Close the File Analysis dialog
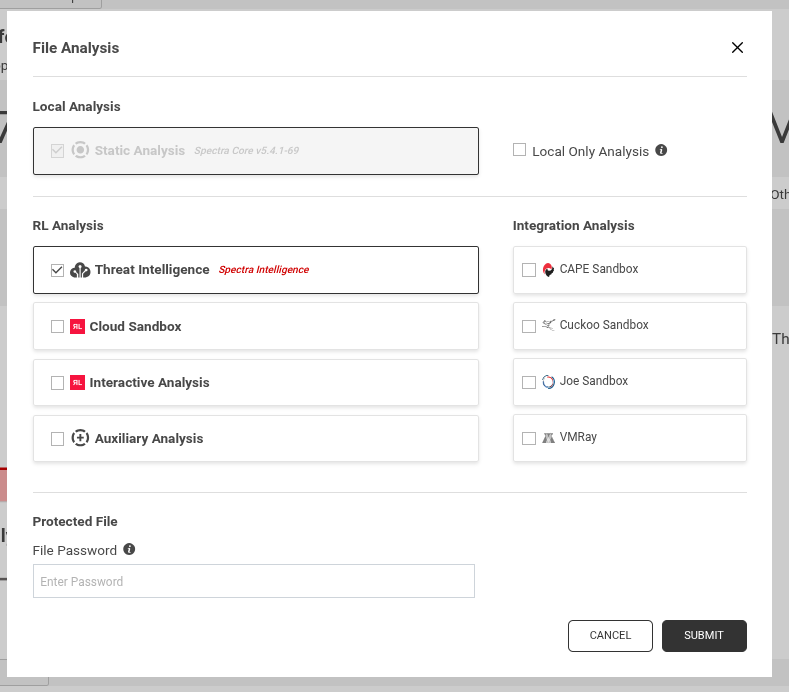The width and height of the screenshot is (789, 692). [x=737, y=47]
